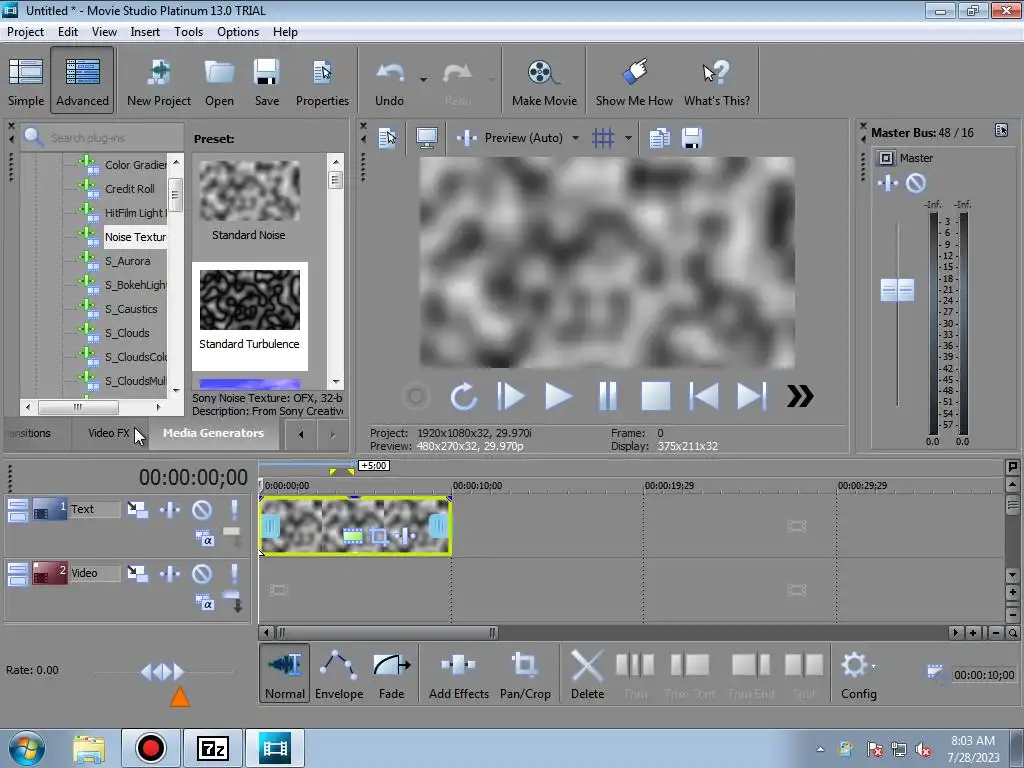Expand the Undo history dropdown arrow
Image resolution: width=1024 pixels, height=768 pixels.
[x=423, y=79]
